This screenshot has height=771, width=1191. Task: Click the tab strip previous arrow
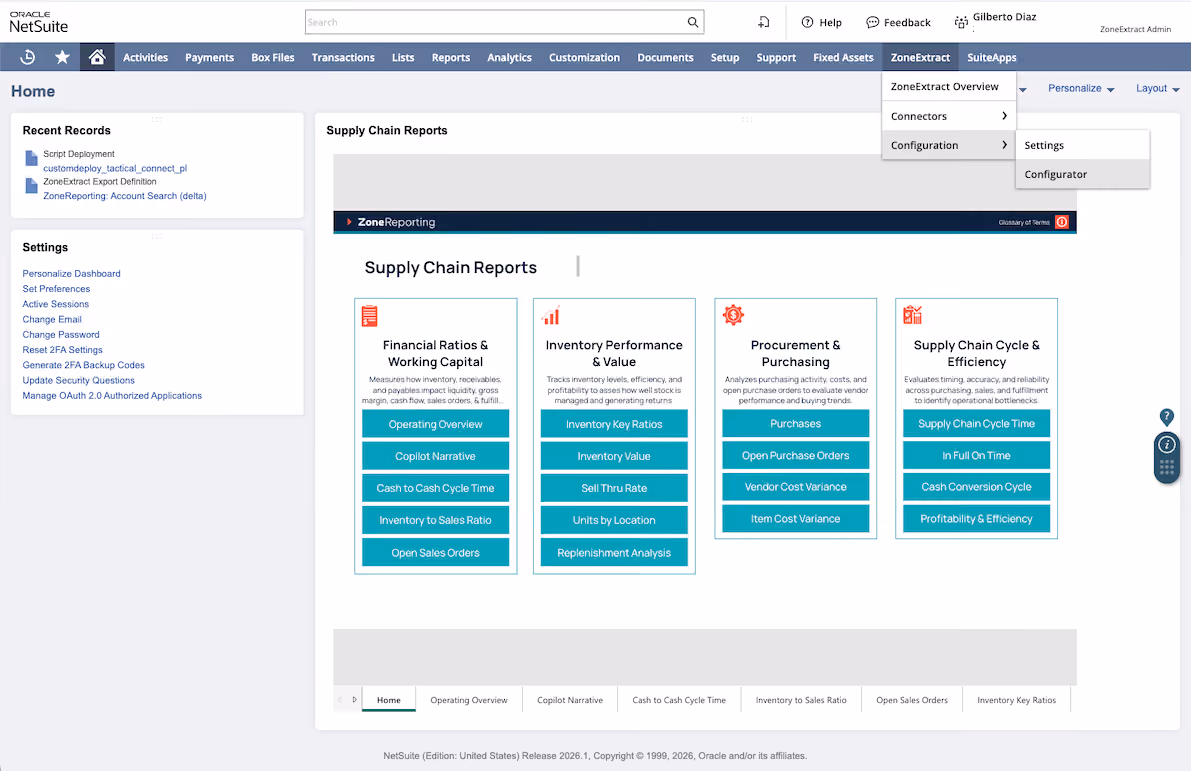[x=340, y=700]
